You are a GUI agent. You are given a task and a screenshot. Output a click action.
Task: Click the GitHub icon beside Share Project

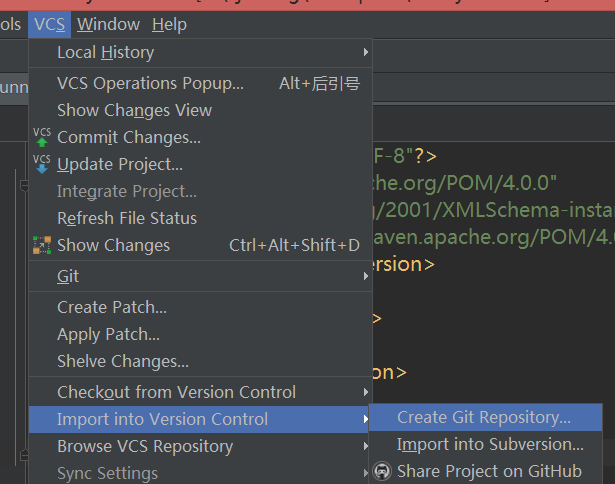point(382,471)
